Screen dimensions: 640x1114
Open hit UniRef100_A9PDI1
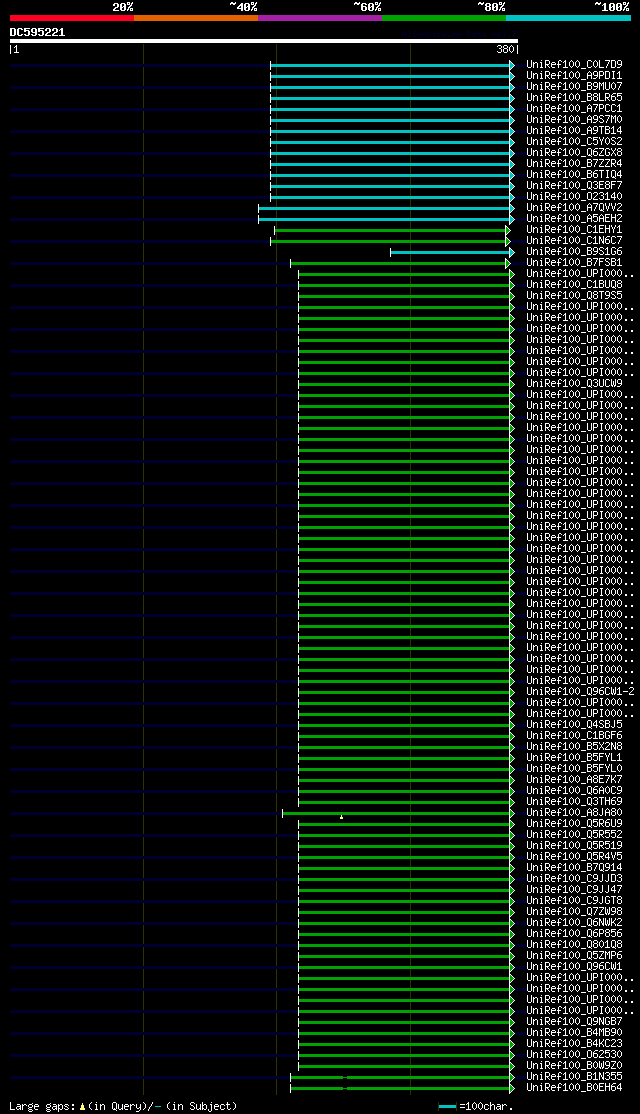[x=575, y=75]
